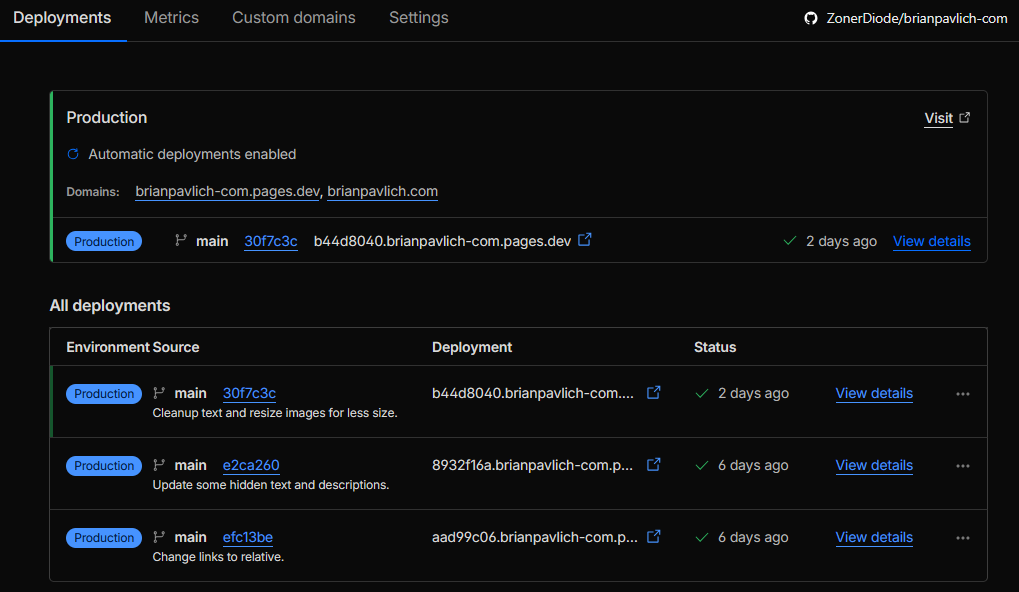1019x592 pixels.
Task: Open brianpavlich-com.pages.dev domain link
Action: click(x=227, y=191)
